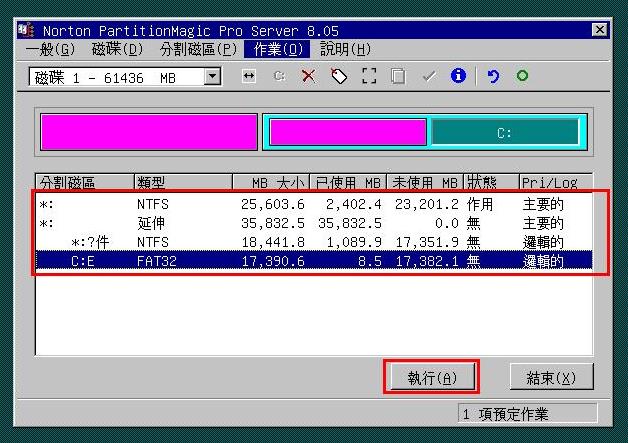Viewport: 628px width, 443px height.
Task: Select the magenta logical partition in extended block
Action: (348, 132)
